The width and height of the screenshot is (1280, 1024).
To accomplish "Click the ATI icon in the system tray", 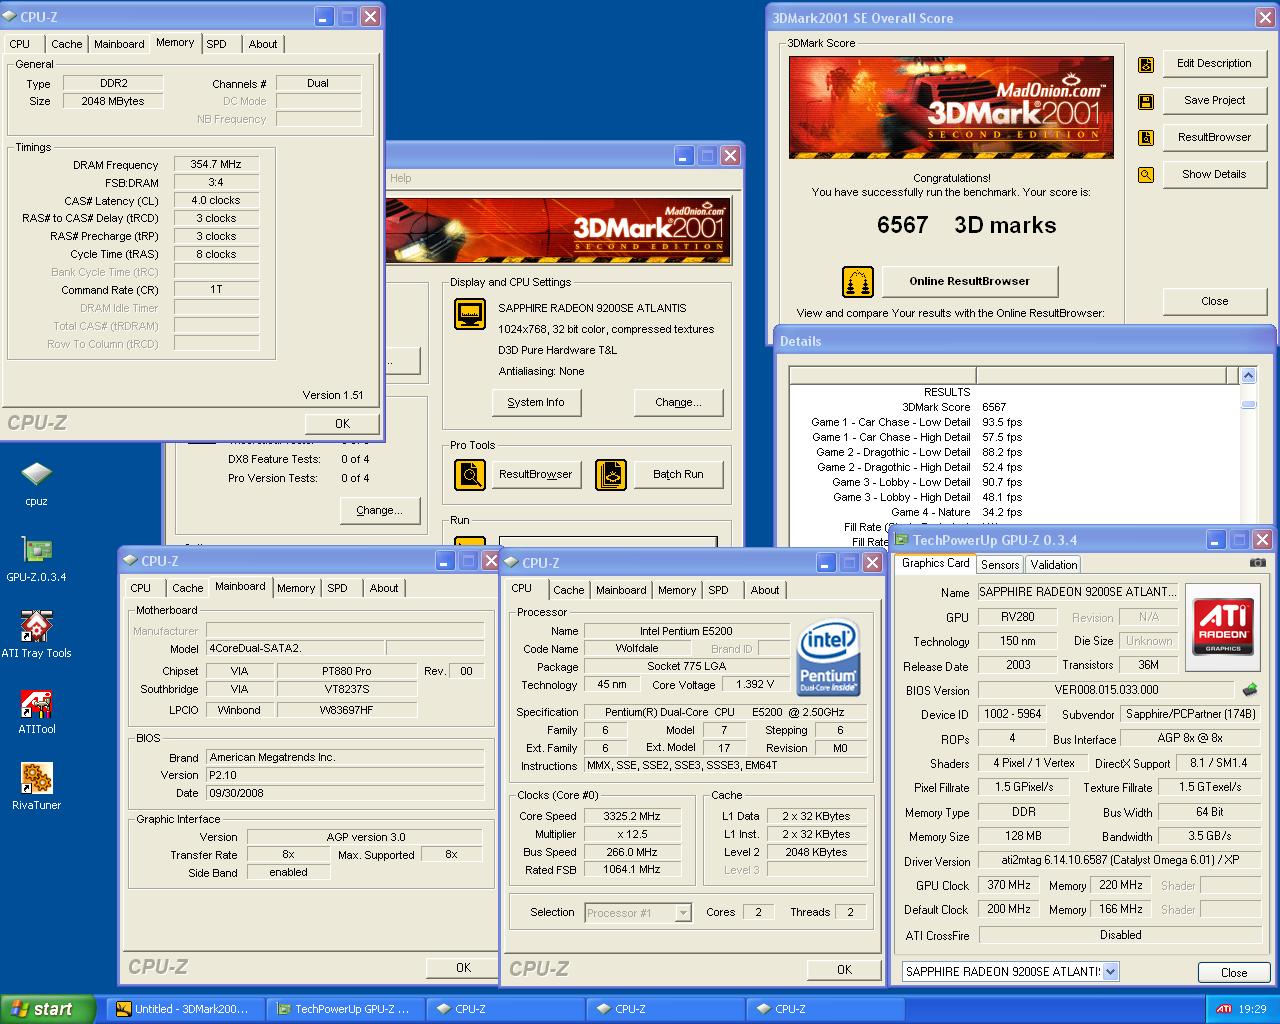I will coord(1223,1009).
